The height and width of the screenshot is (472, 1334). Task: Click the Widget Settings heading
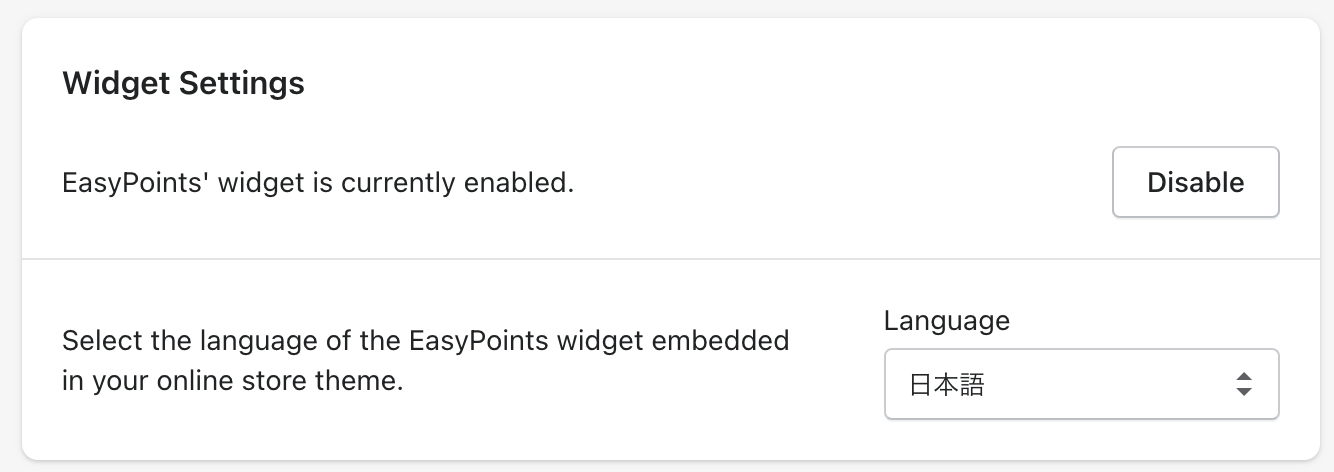click(x=183, y=83)
